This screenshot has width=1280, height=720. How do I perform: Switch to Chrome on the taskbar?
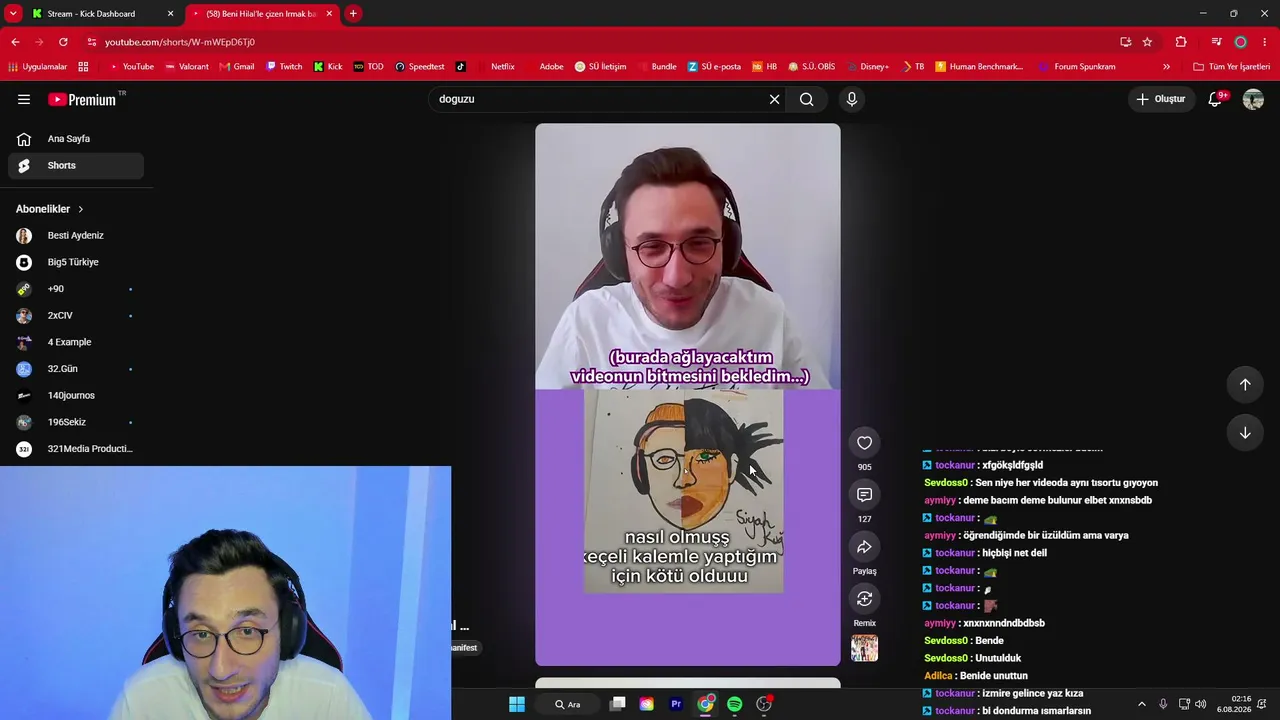pos(706,704)
